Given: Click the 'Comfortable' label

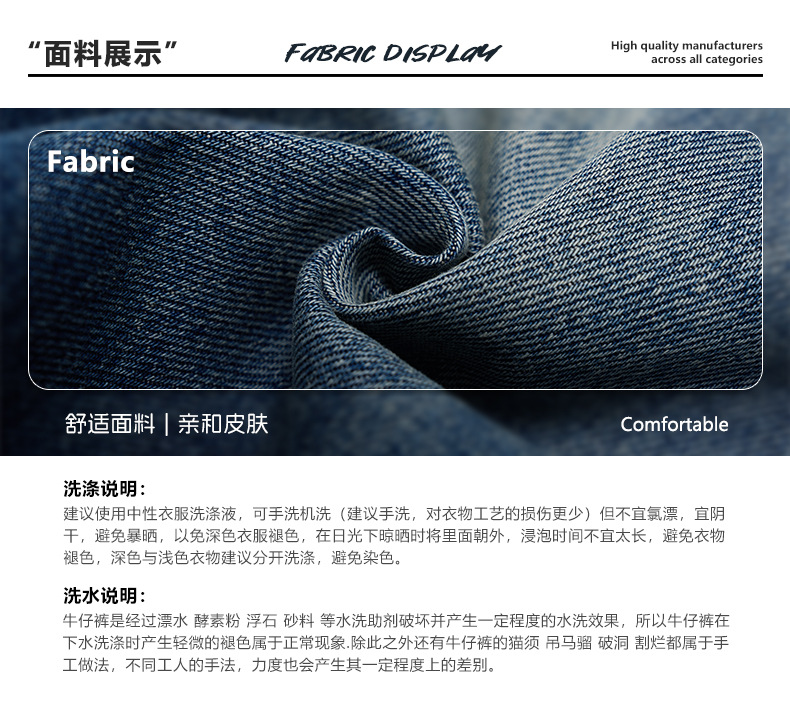Looking at the screenshot, I should pos(674,424).
